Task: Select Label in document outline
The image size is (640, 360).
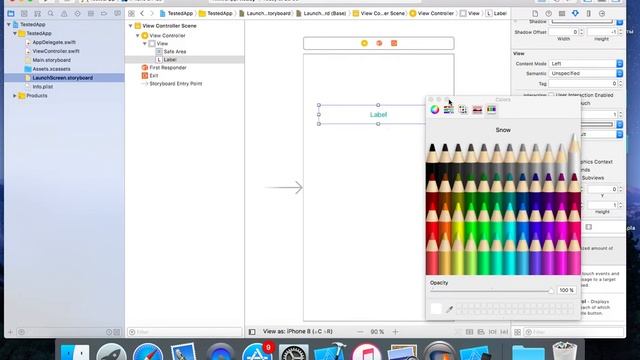Action: [x=170, y=60]
